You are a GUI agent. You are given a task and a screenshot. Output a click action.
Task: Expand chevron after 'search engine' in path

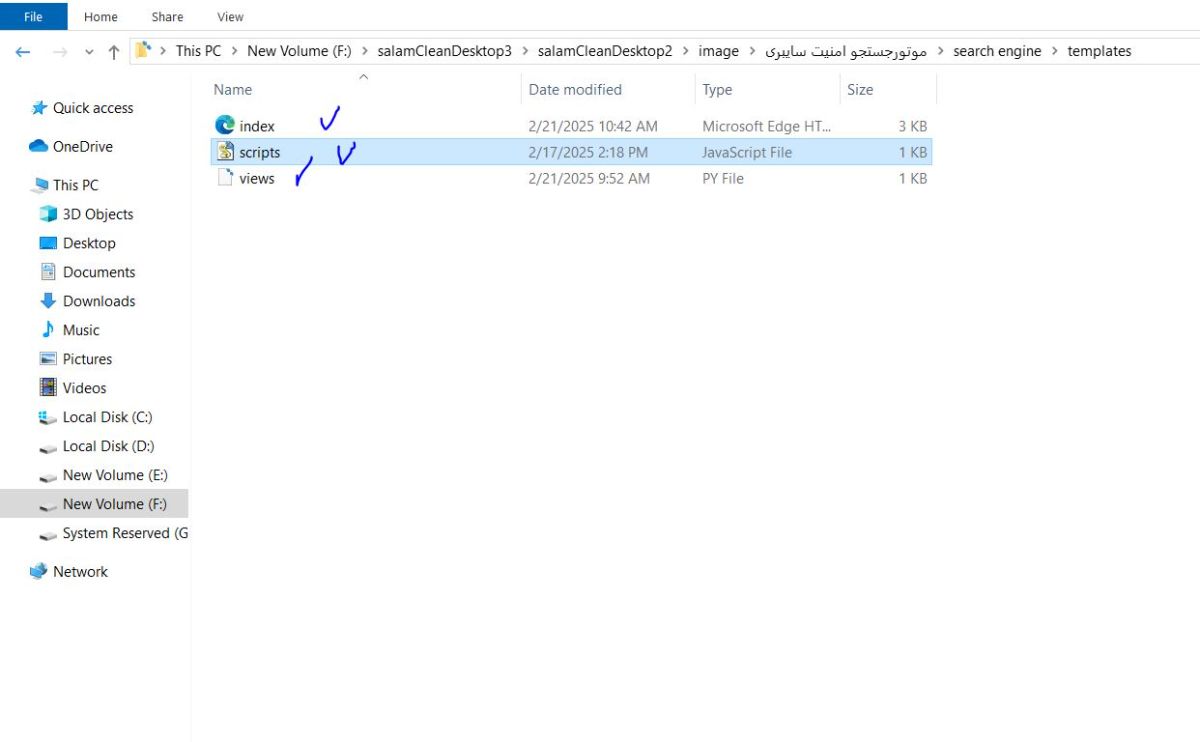coord(1054,51)
